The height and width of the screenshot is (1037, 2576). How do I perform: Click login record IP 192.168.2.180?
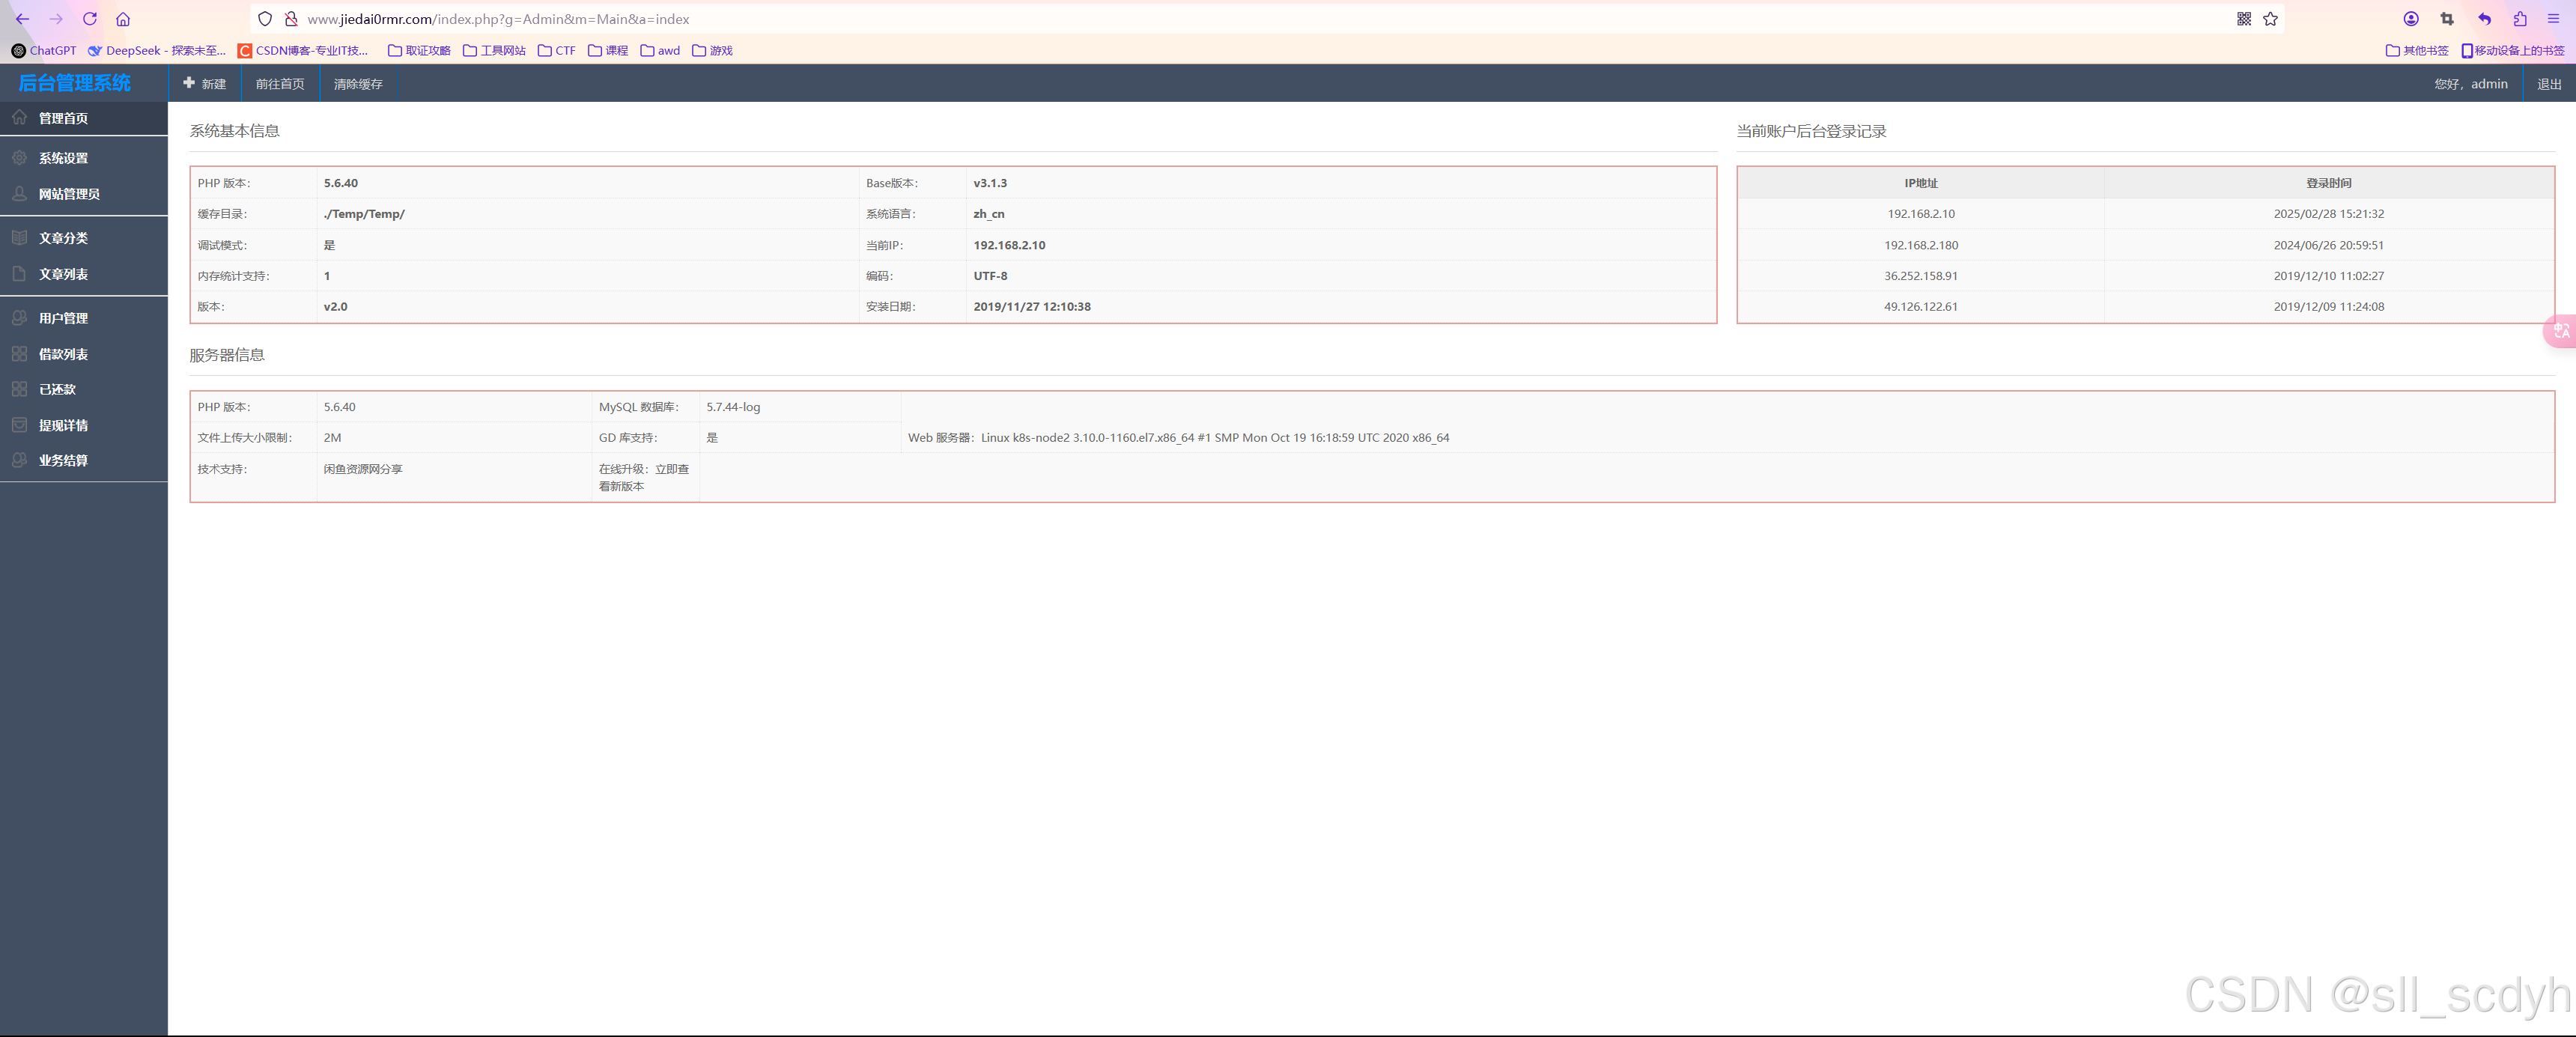[x=1921, y=245]
